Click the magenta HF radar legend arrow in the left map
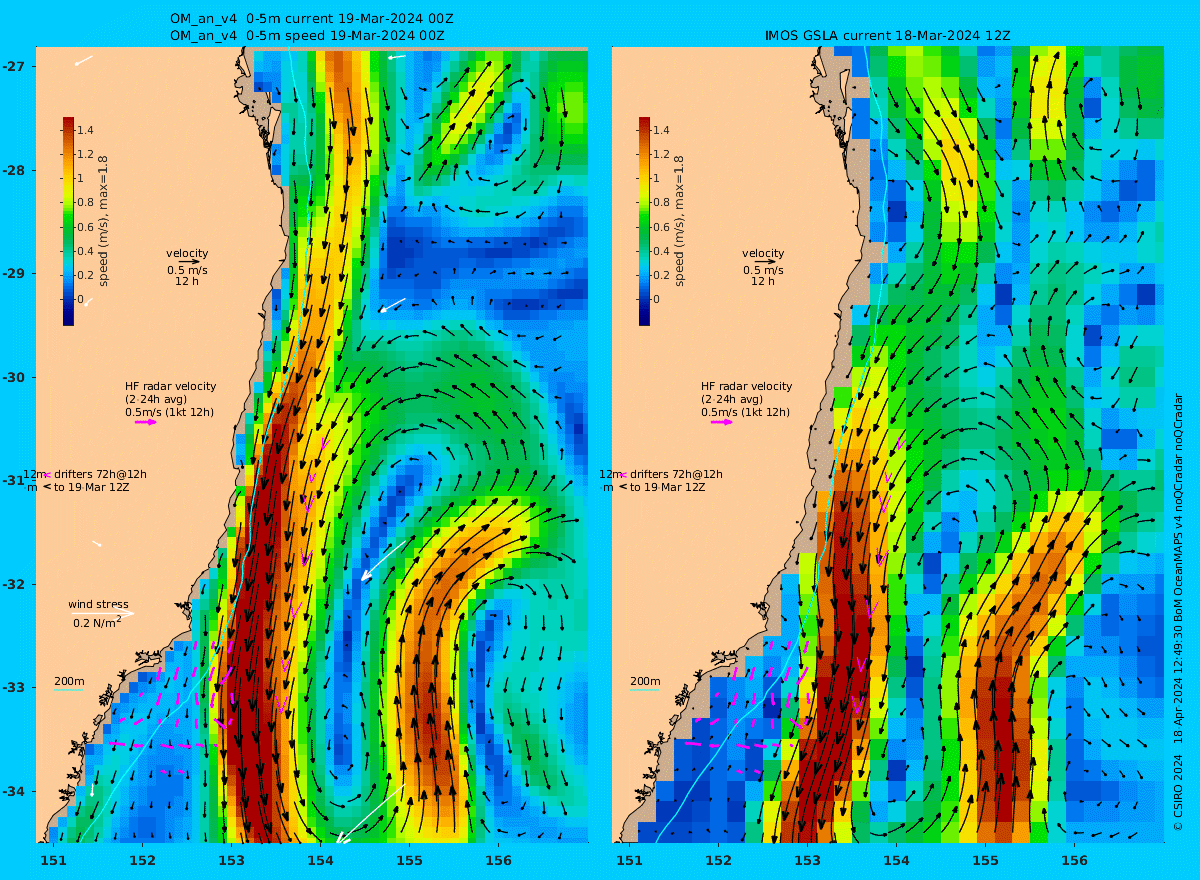1200x880 pixels. (146, 422)
